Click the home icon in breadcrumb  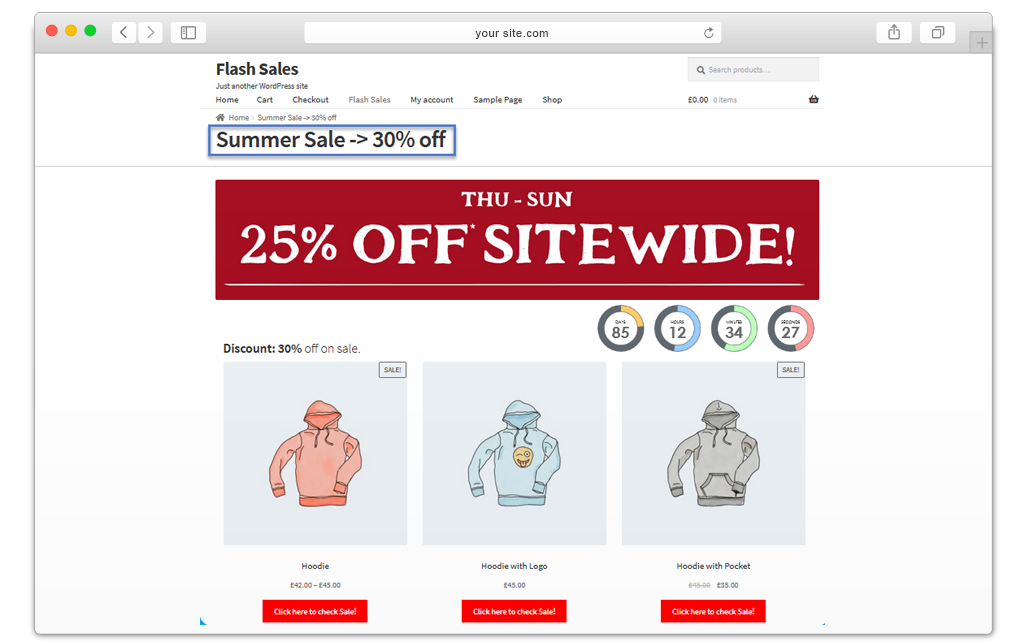click(220, 118)
